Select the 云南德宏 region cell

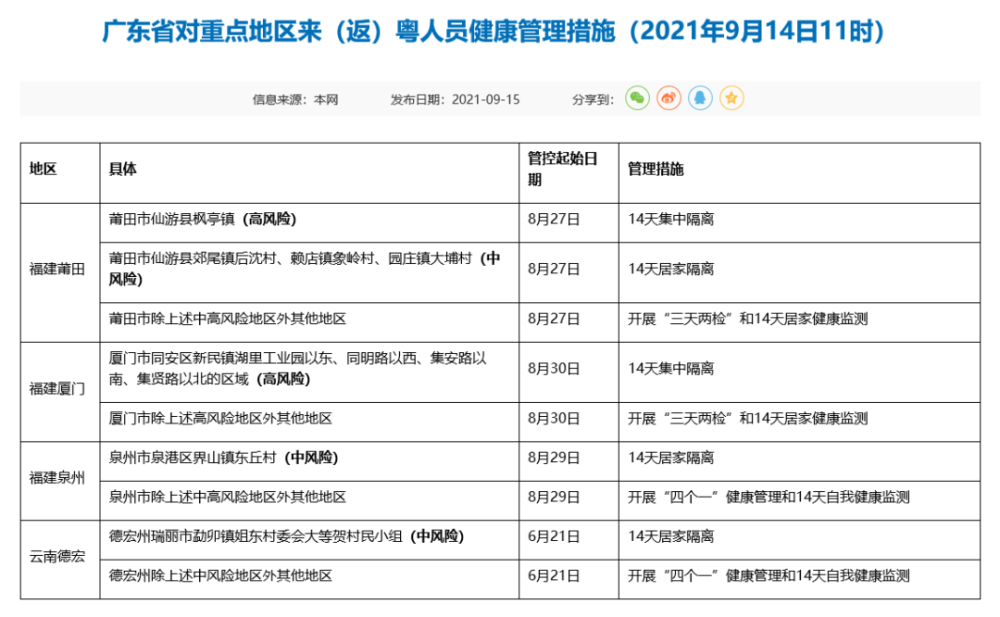58,556
